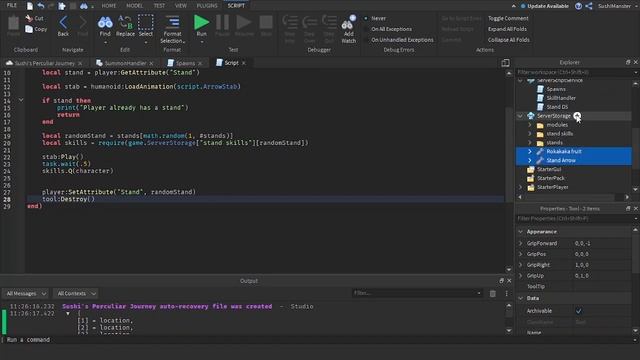Open the Spawns document tab

185,63
